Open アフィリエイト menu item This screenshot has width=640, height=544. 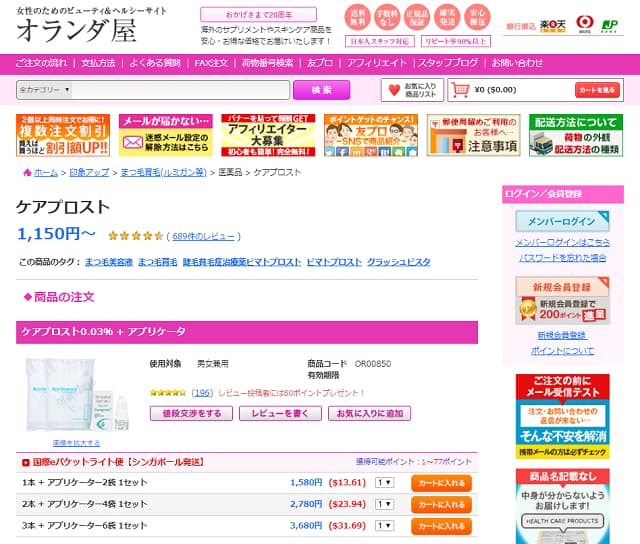pos(377,63)
